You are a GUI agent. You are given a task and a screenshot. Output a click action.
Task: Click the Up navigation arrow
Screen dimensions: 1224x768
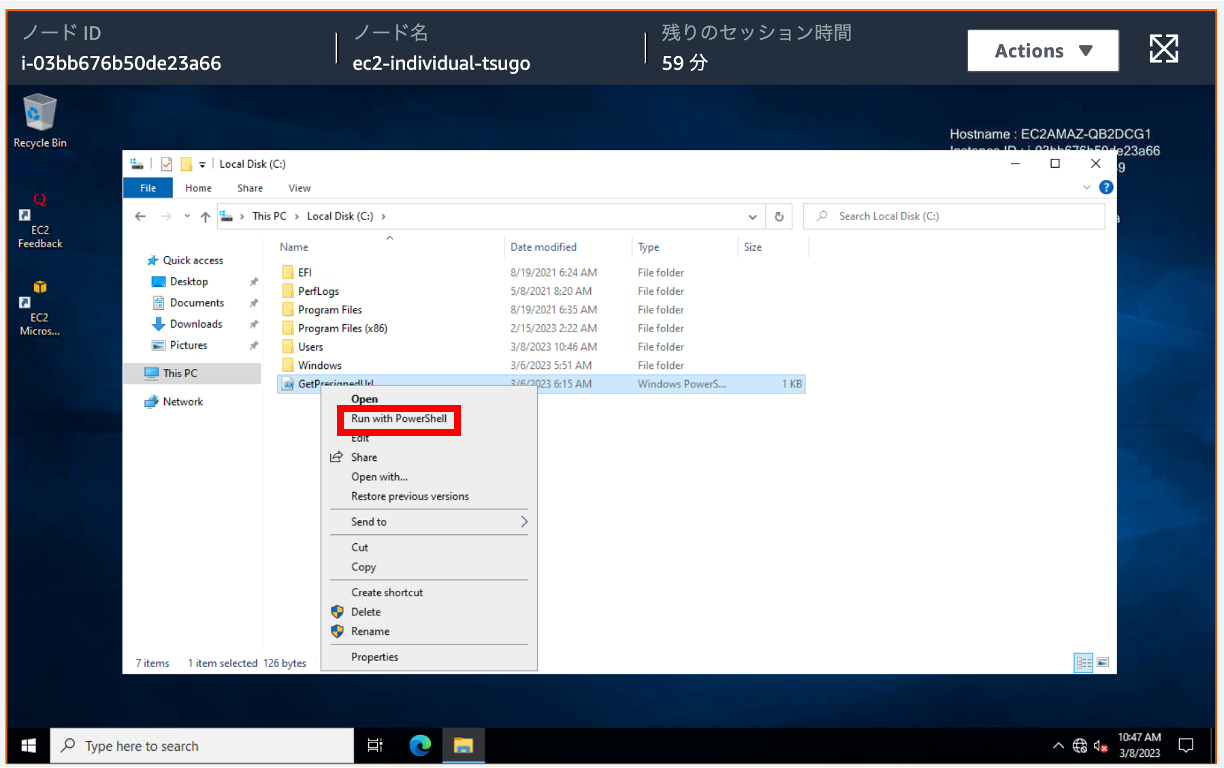click(x=206, y=216)
